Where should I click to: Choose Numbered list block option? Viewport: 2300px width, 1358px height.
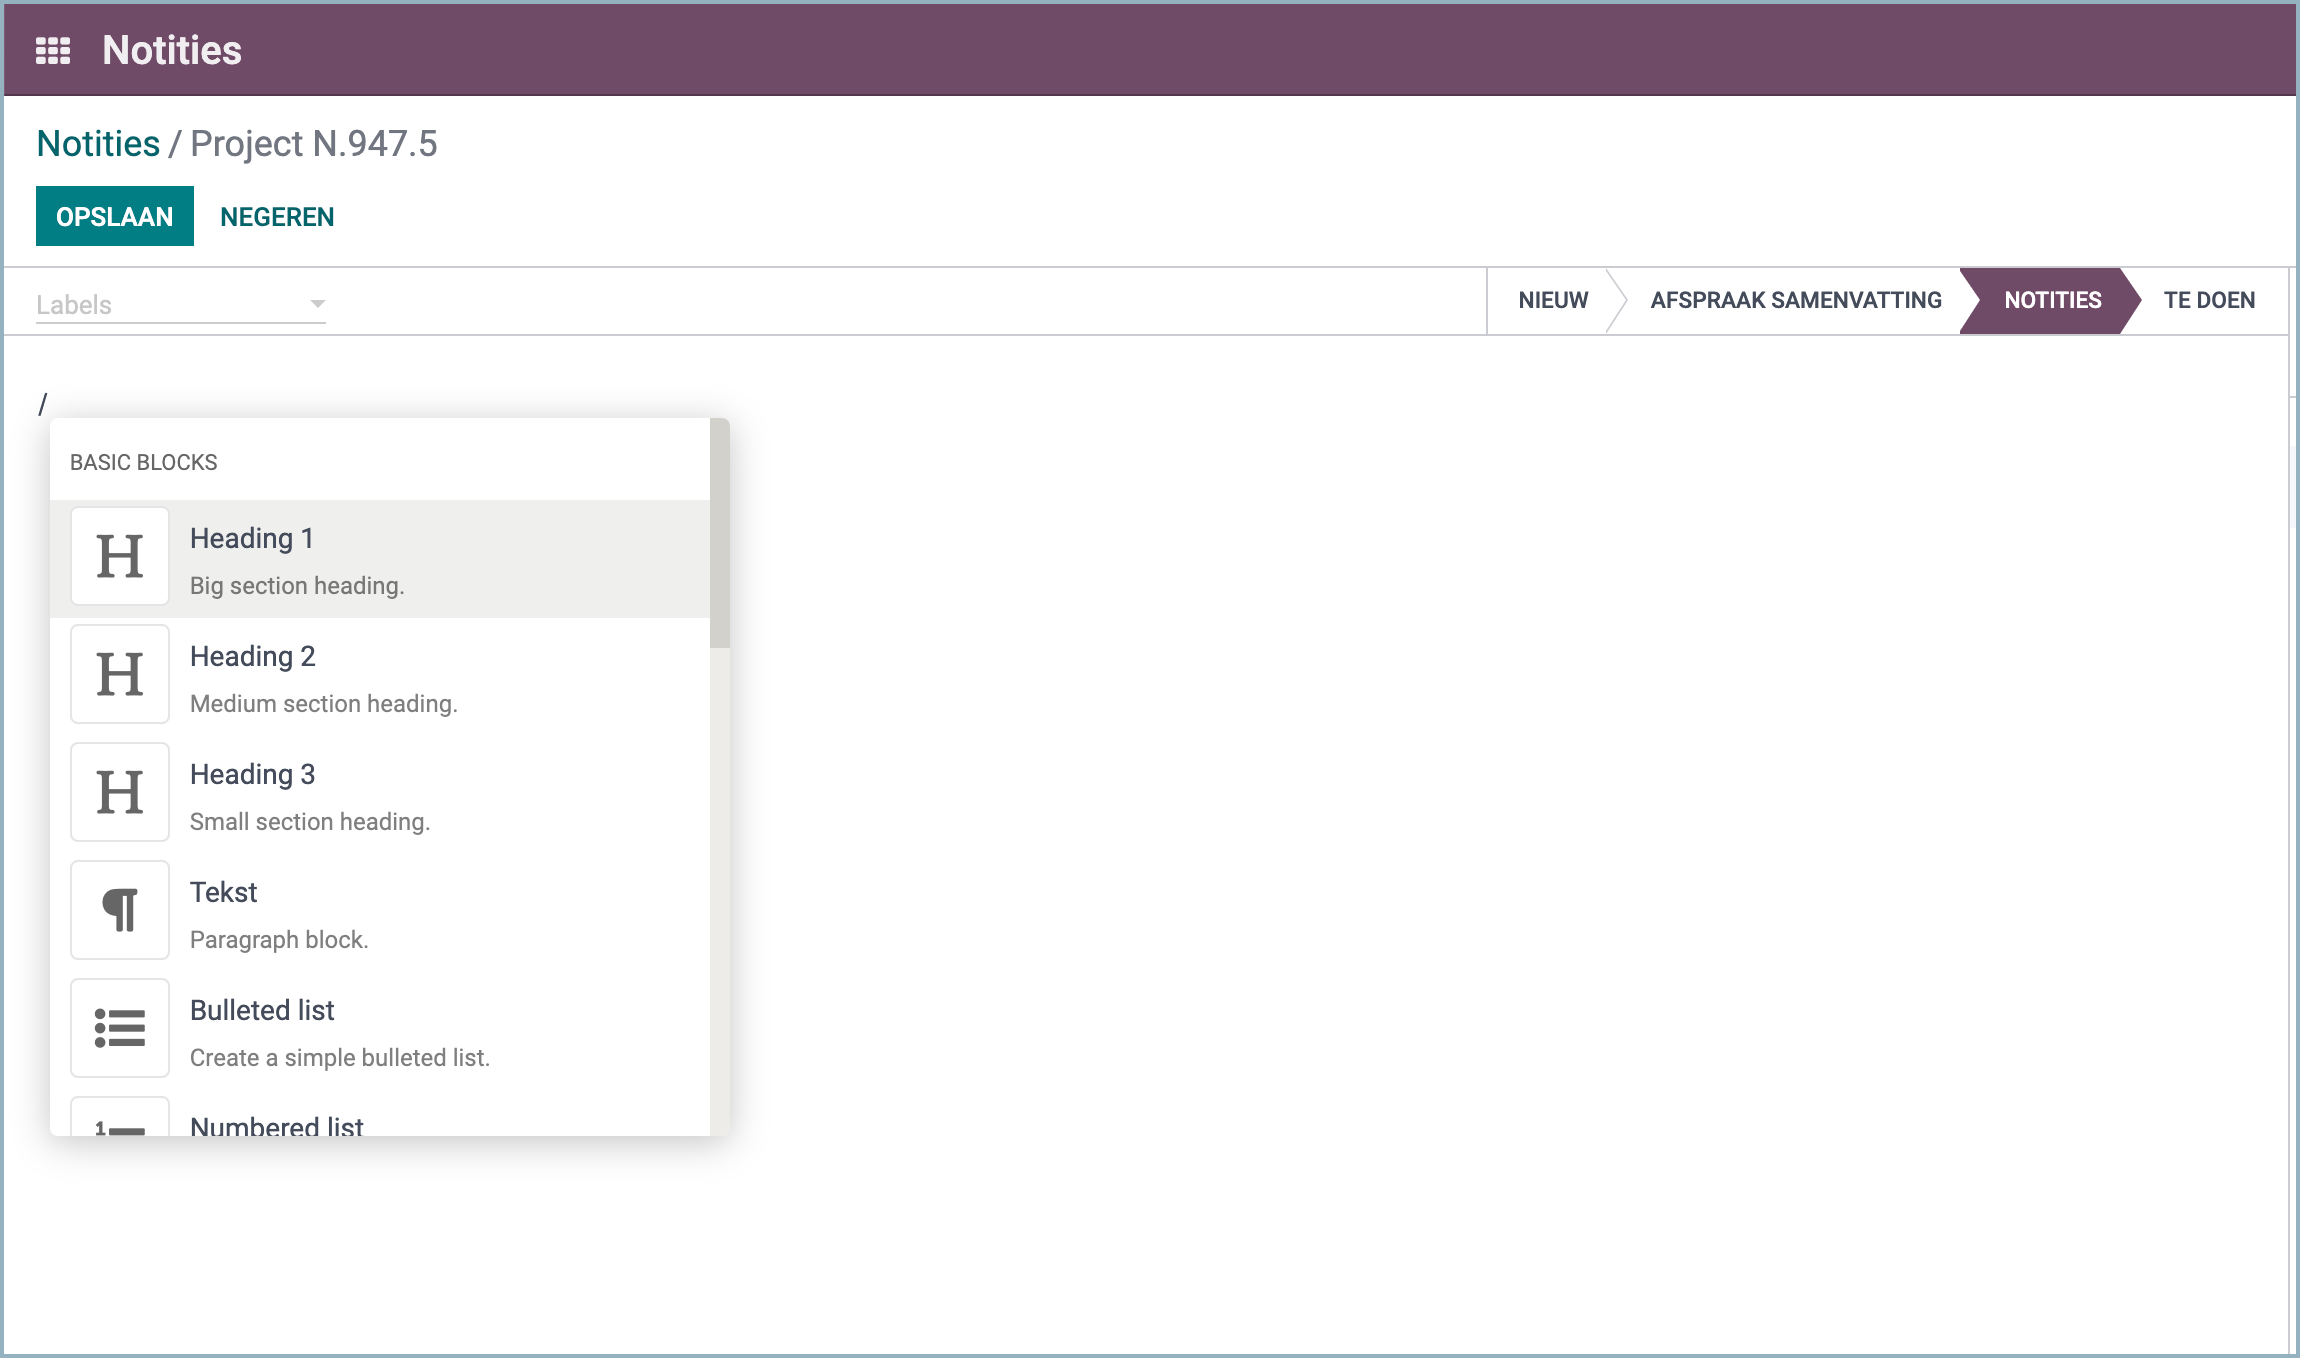click(x=380, y=1114)
